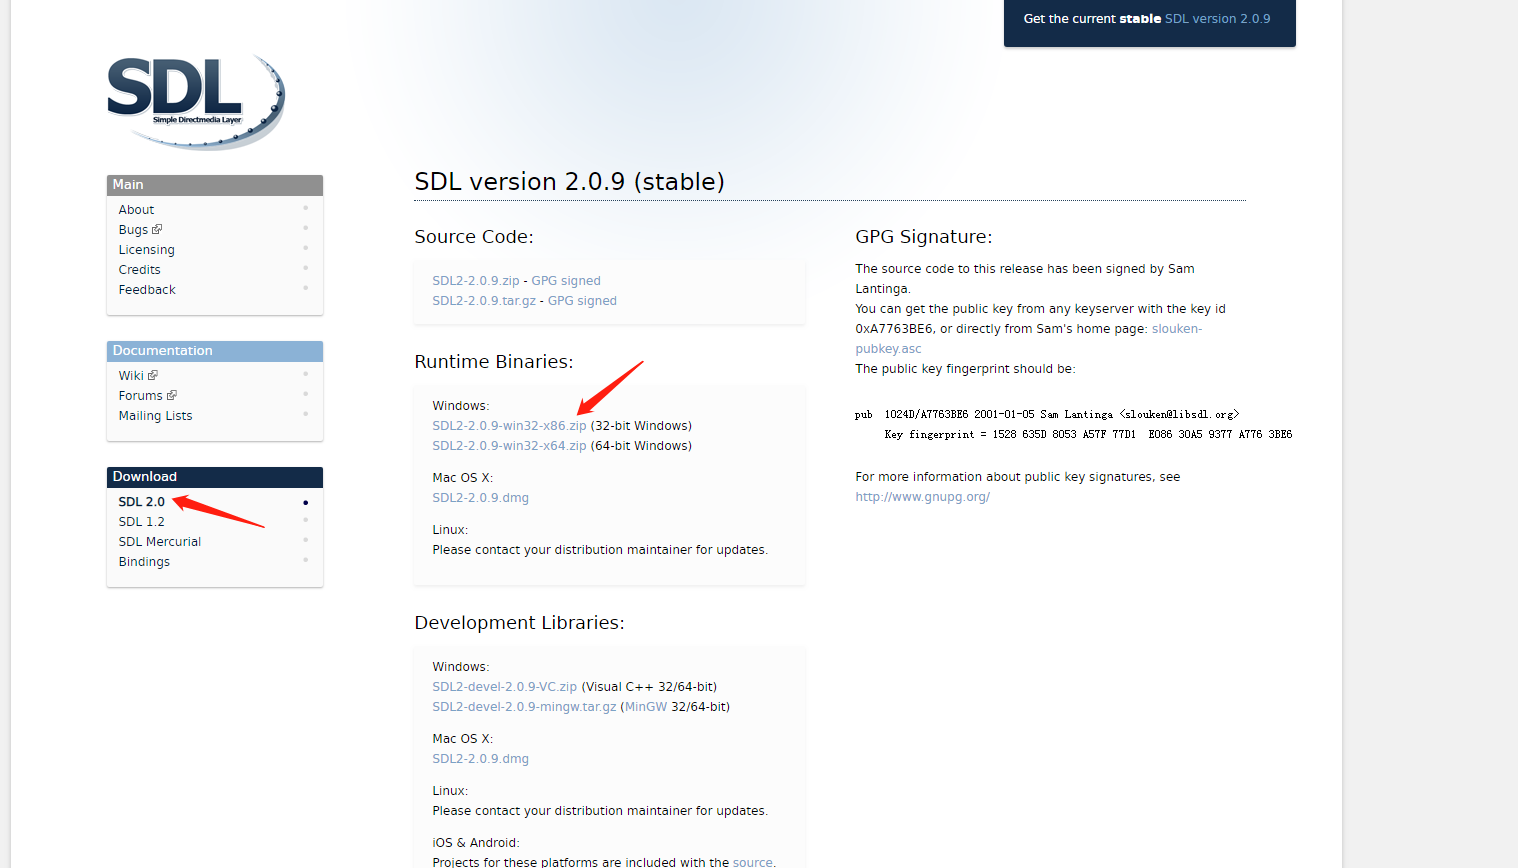Select SDL 1.2 download page

(141, 522)
